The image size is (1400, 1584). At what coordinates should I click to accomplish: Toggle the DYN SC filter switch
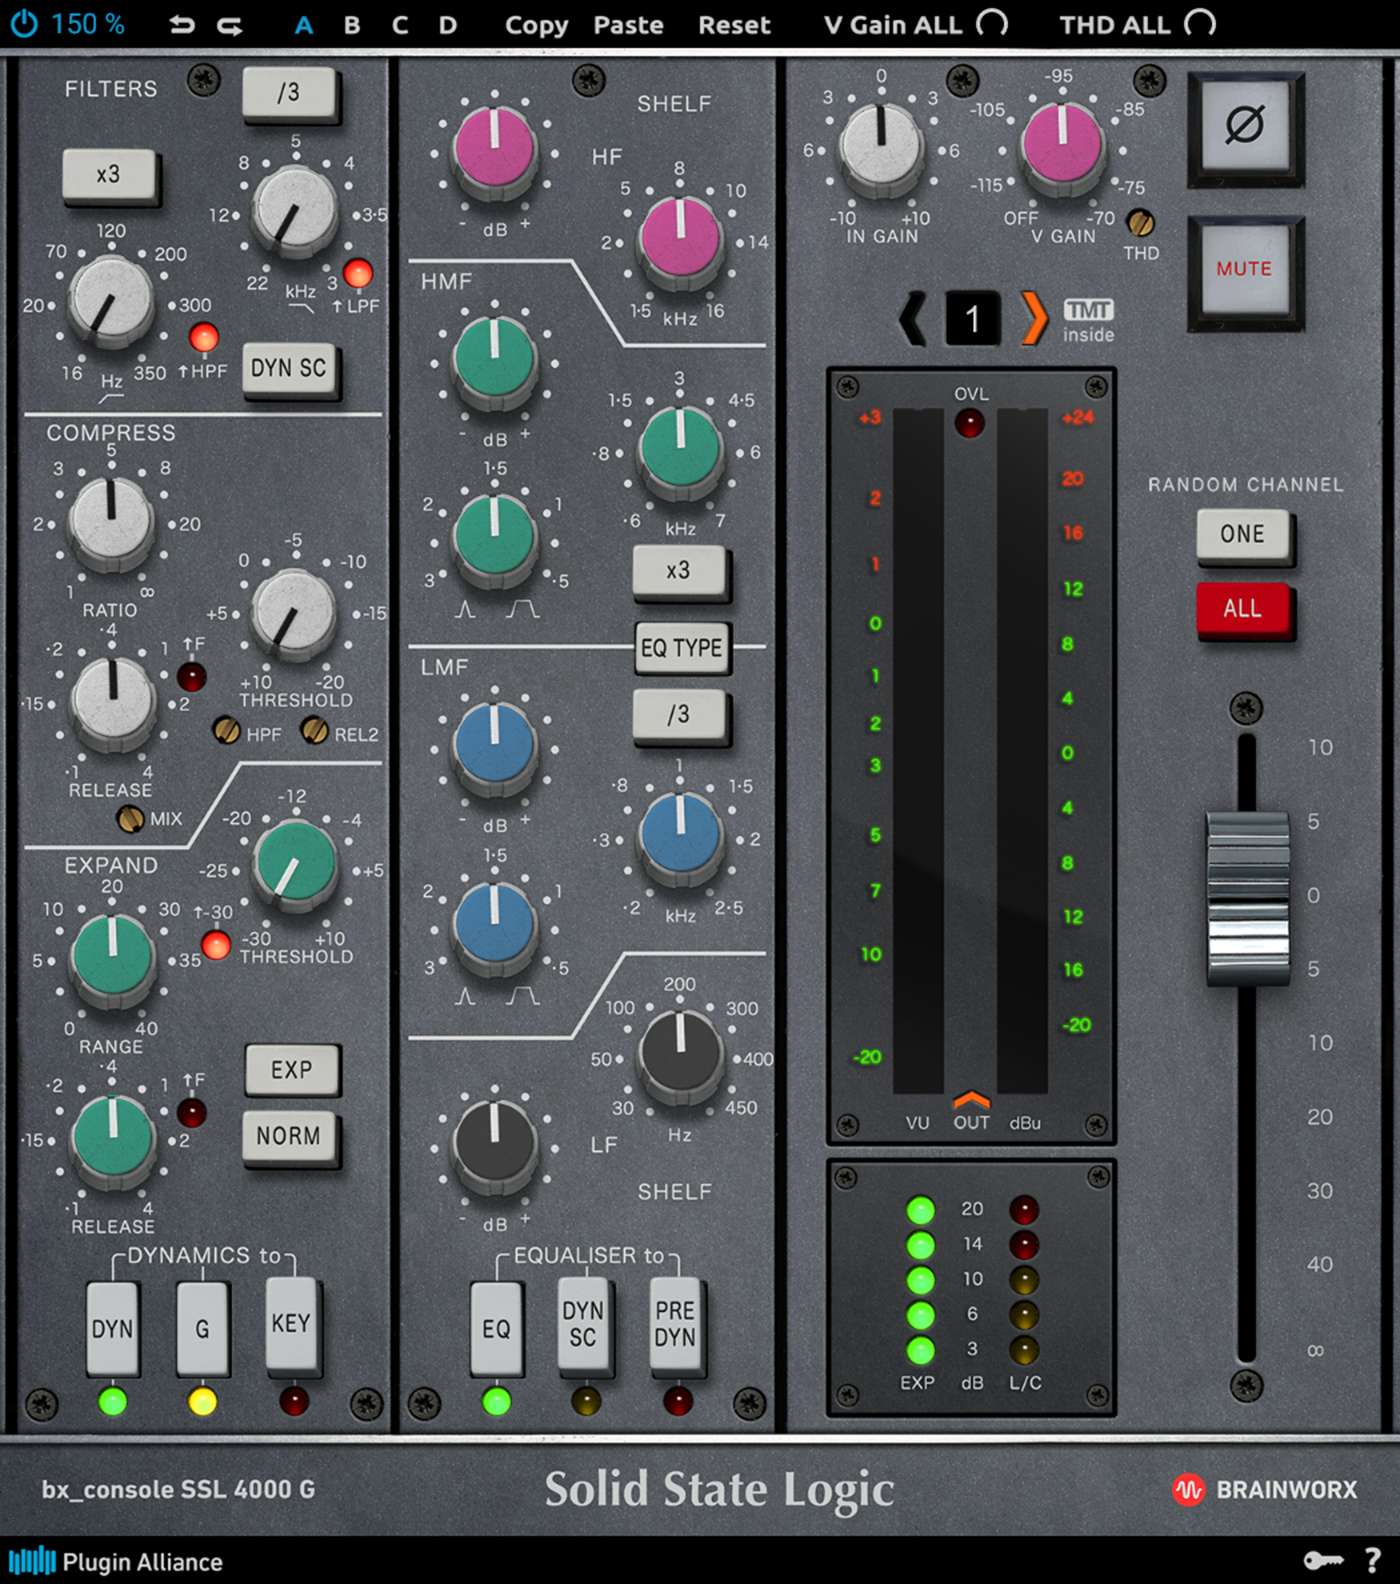[289, 369]
